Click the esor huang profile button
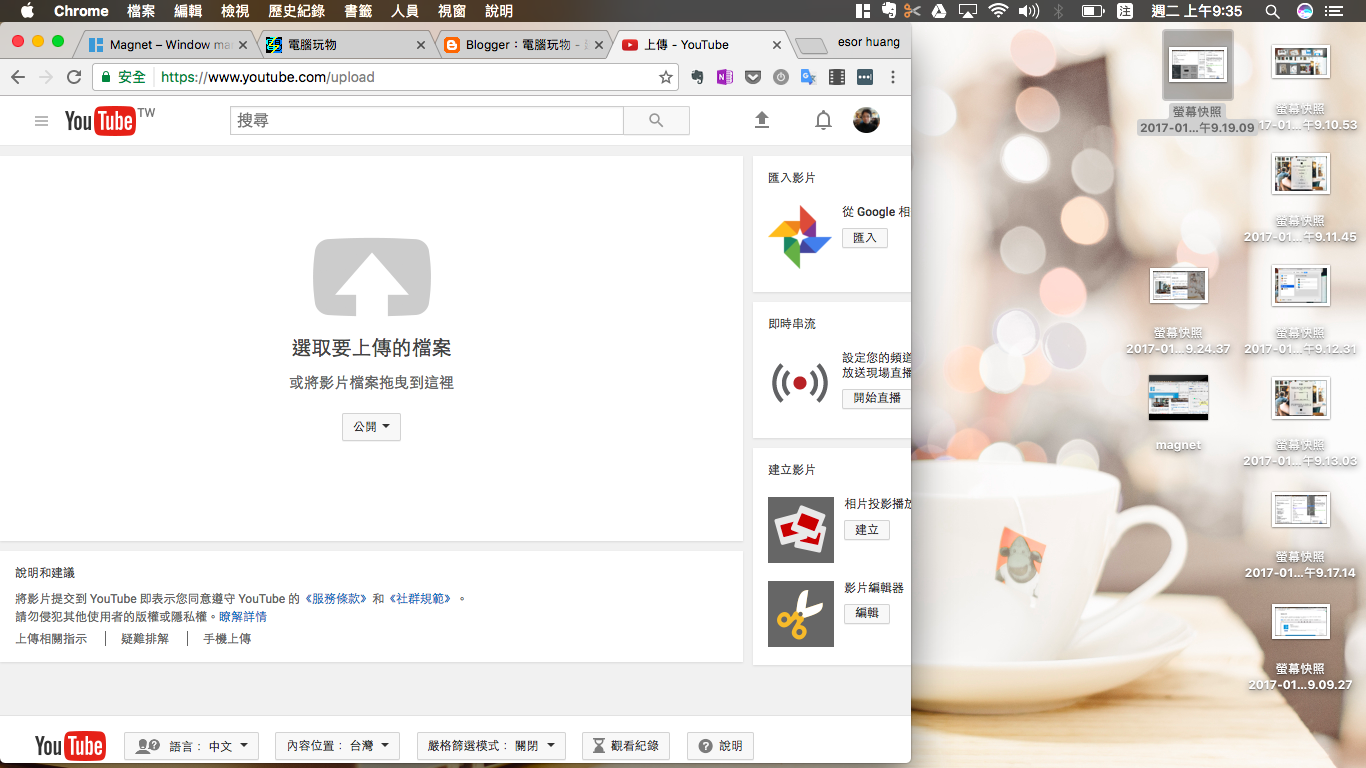Viewport: 1366px width, 768px height. (x=868, y=42)
